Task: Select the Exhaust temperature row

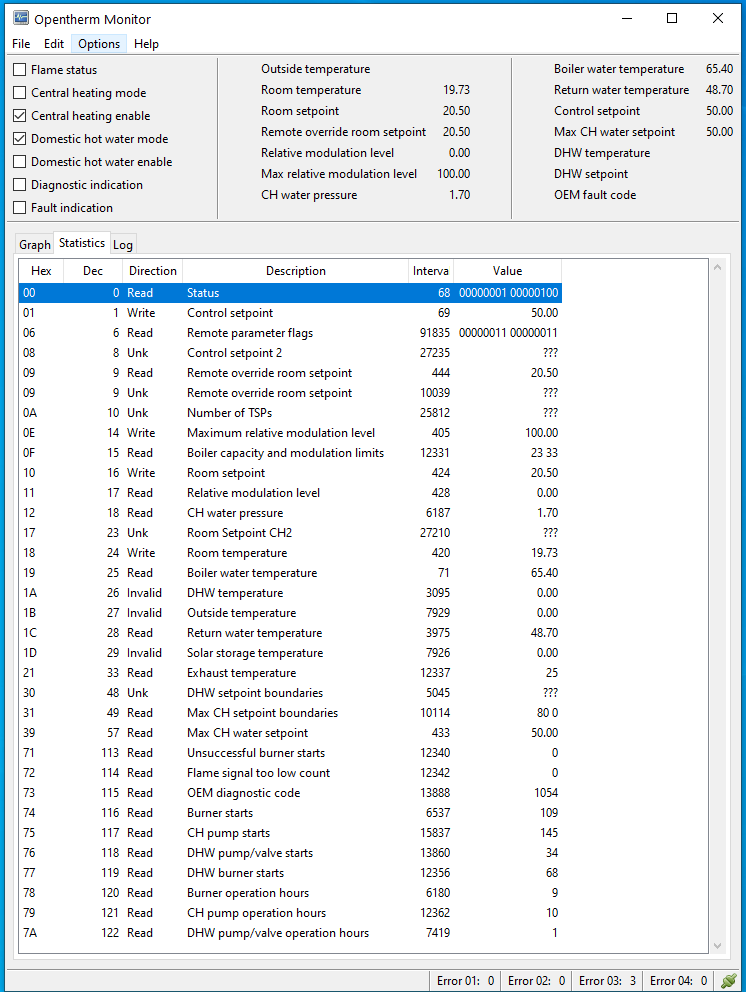Action: click(x=290, y=673)
